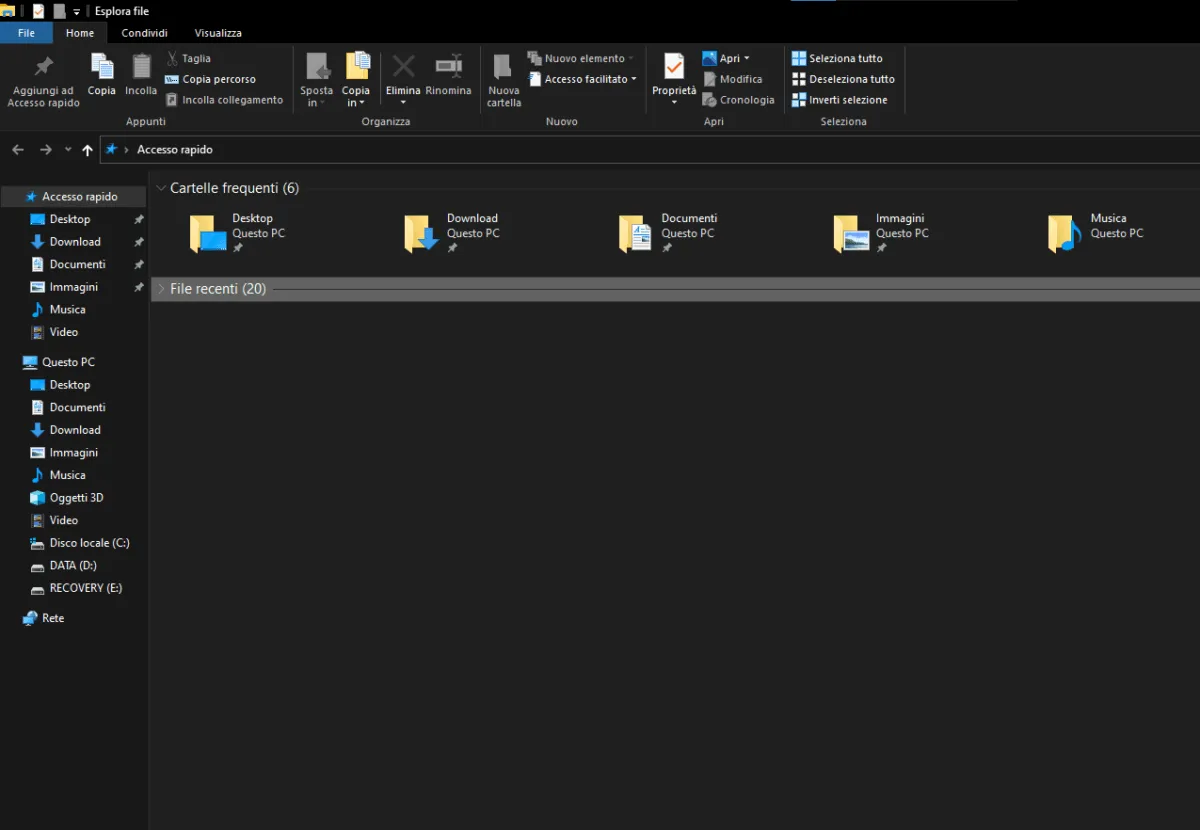Viewport: 1200px width, 830px height.
Task: Open Video under Questo PC
Action: pyautogui.click(x=54, y=520)
